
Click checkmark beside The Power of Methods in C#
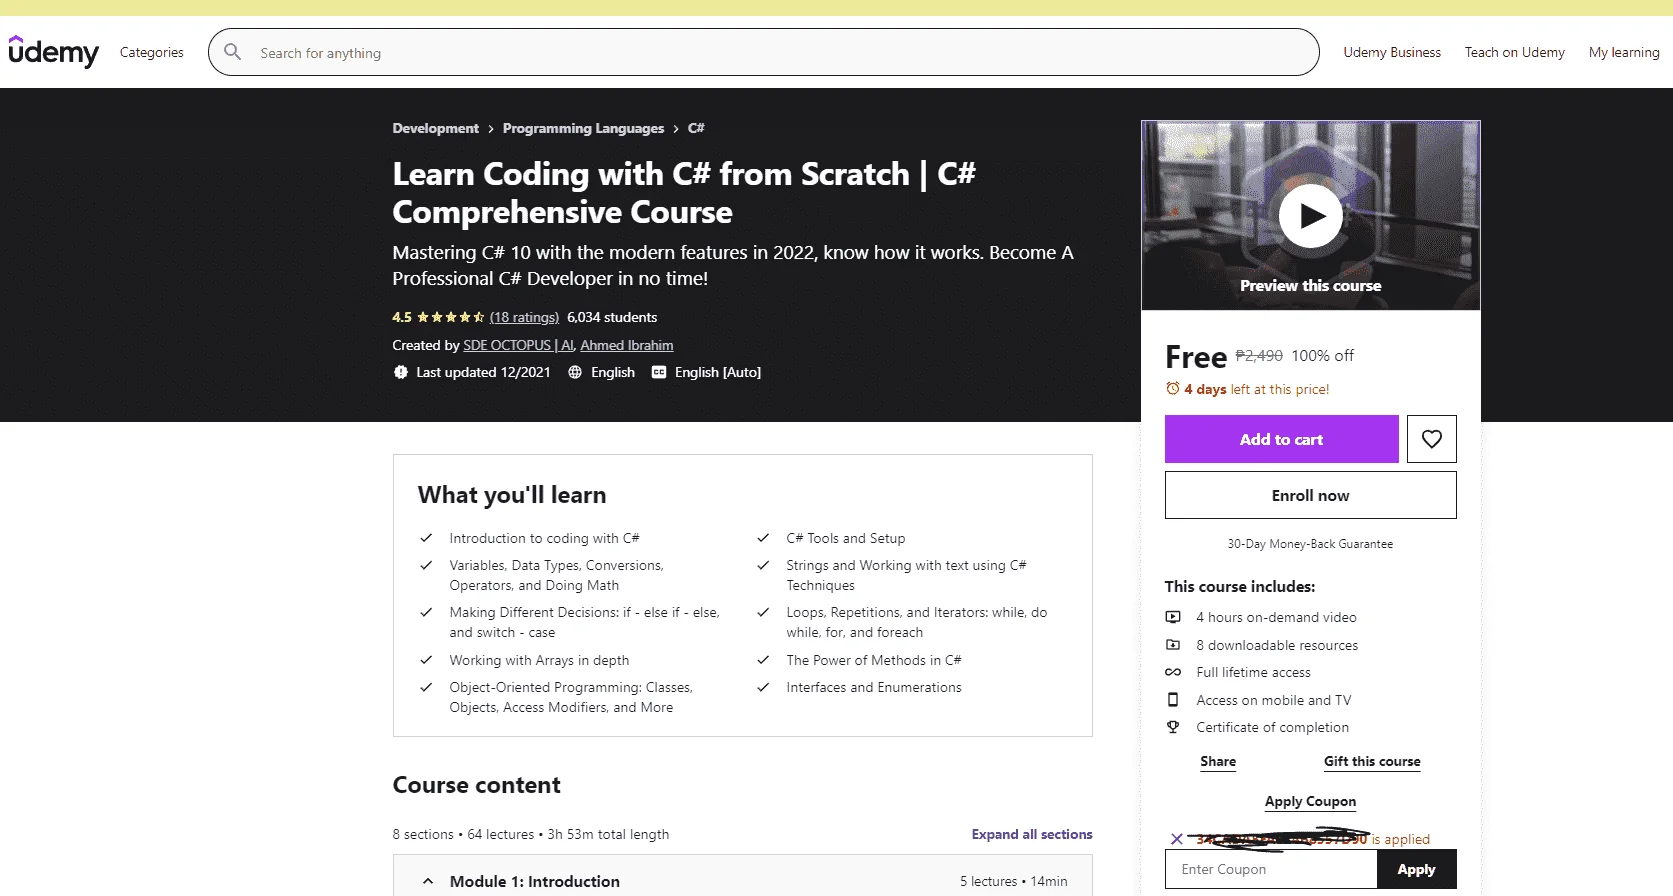[763, 660]
